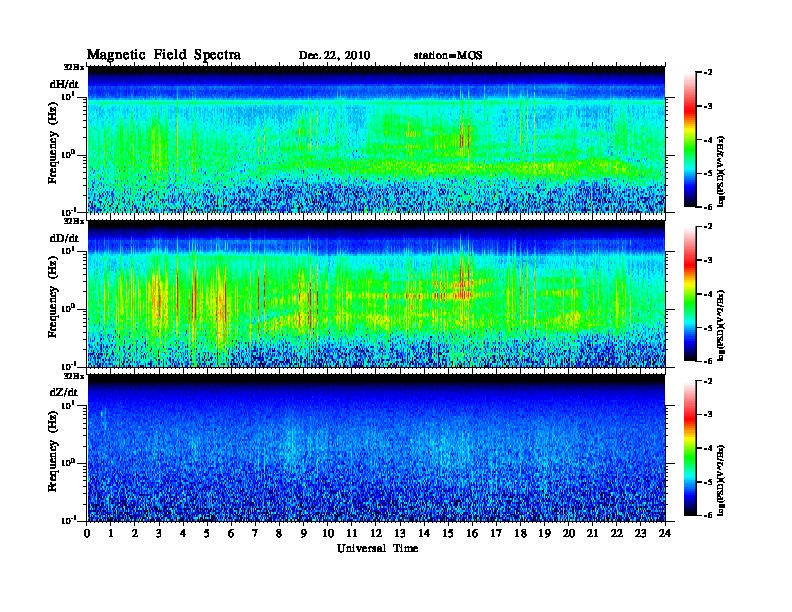Click the log(PSD) units label beside dH/dt color bar
This screenshot has width=792, height=612.
click(x=721, y=171)
